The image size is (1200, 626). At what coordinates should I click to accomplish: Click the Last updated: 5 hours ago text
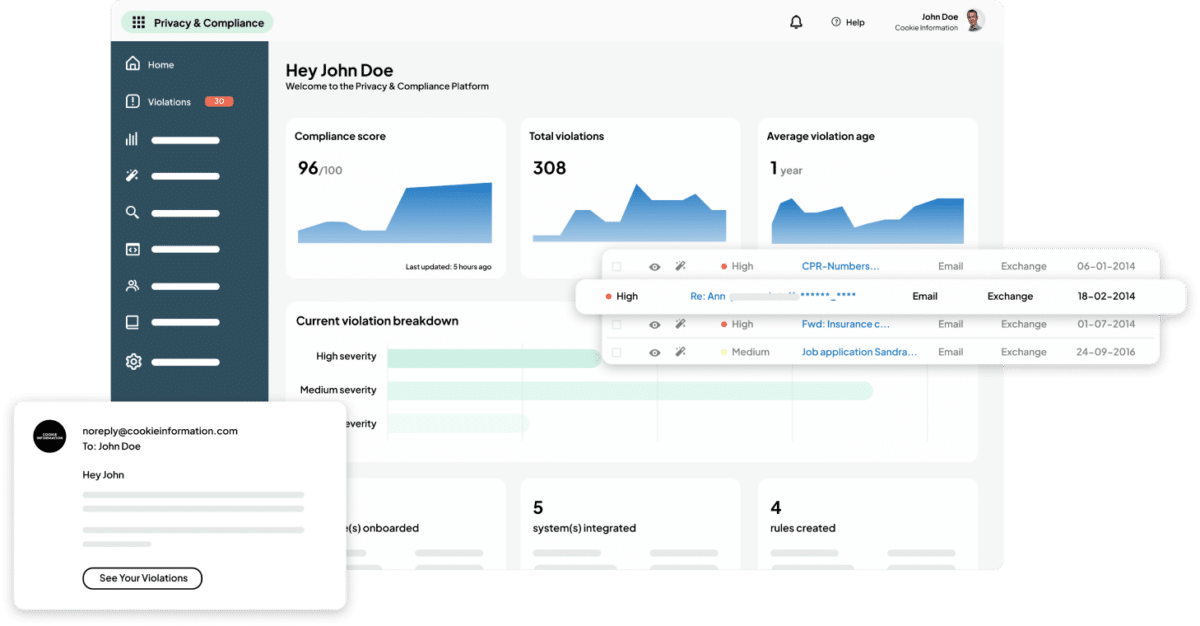(448, 267)
